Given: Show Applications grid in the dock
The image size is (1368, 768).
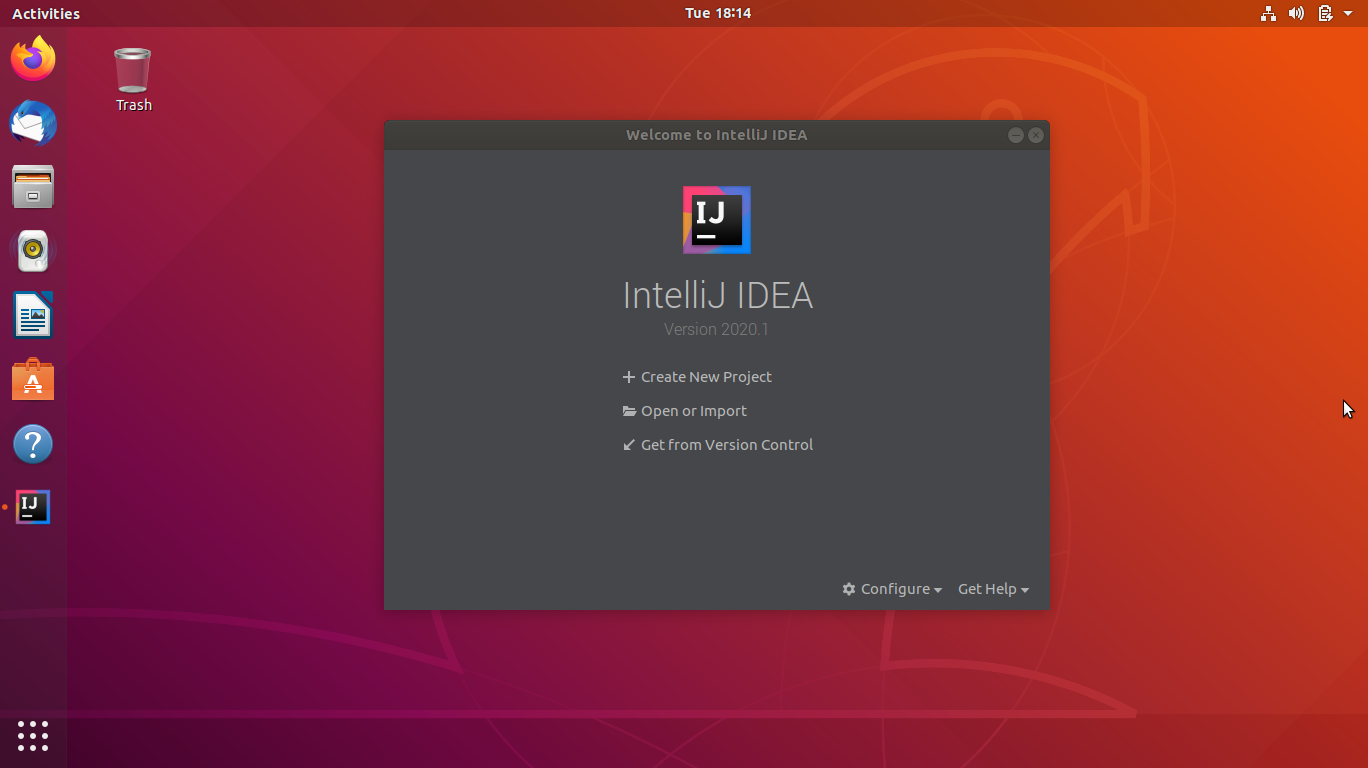Looking at the screenshot, I should 33,735.
